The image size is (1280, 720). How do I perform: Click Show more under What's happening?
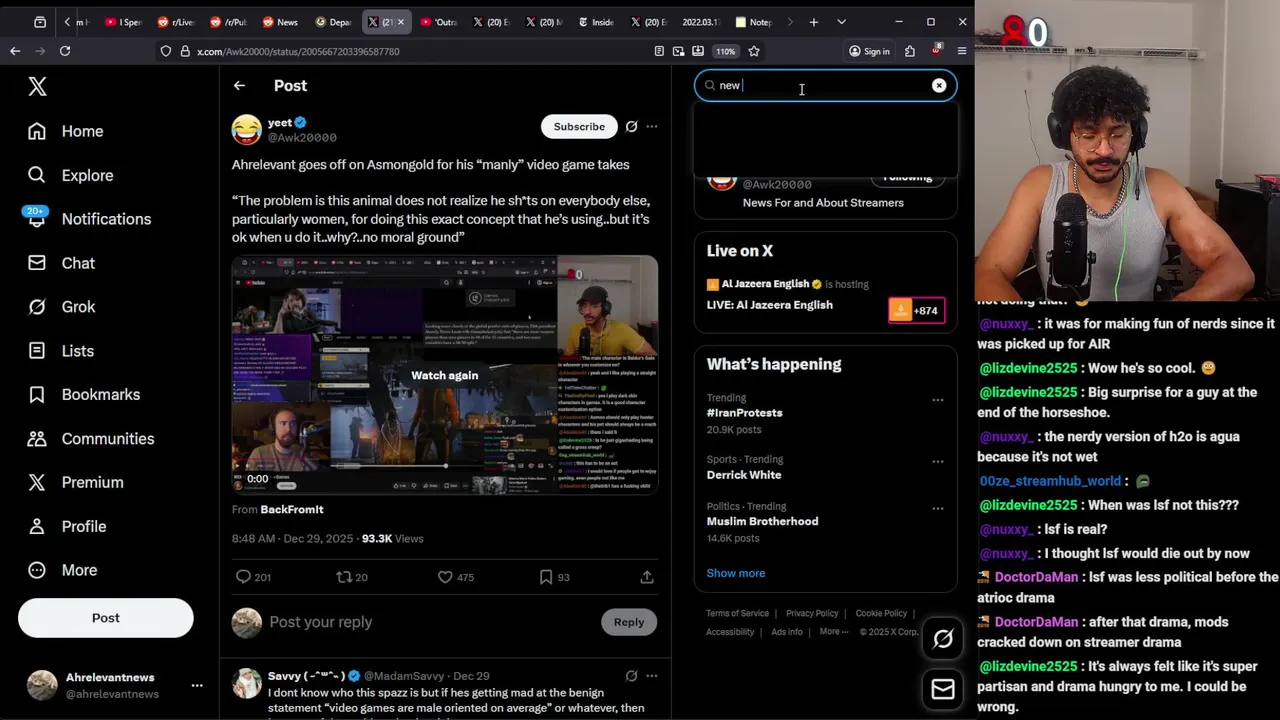tap(736, 573)
